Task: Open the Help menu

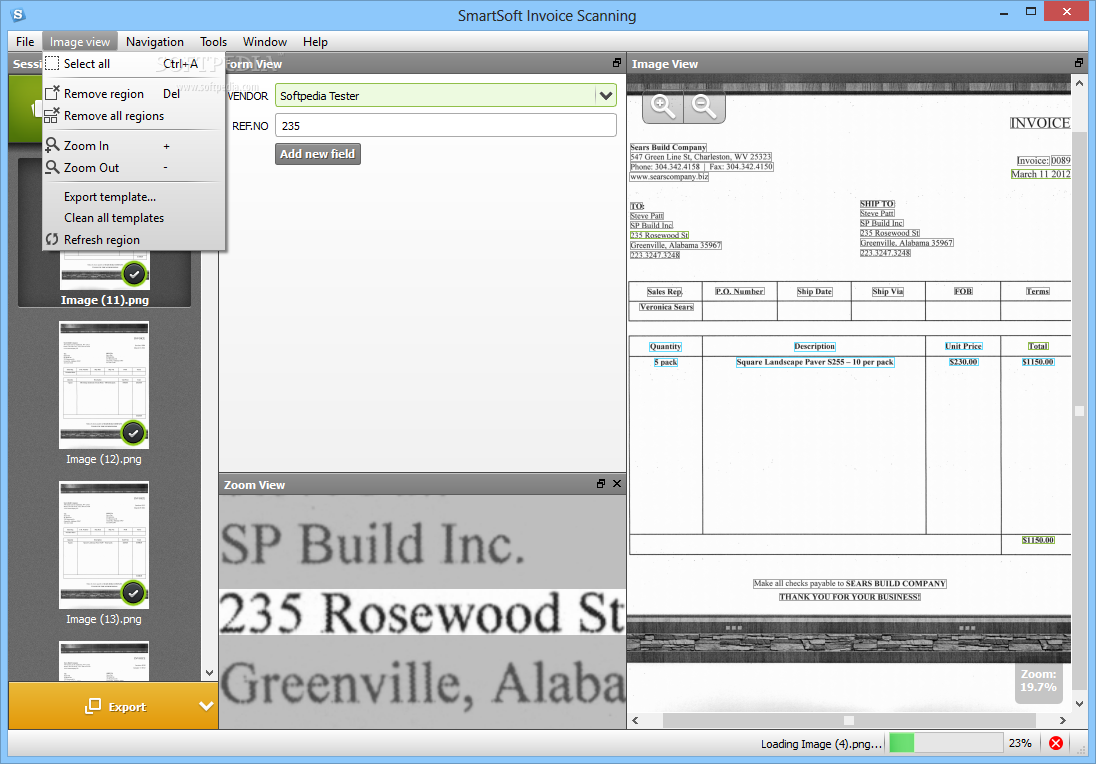Action: coord(315,41)
